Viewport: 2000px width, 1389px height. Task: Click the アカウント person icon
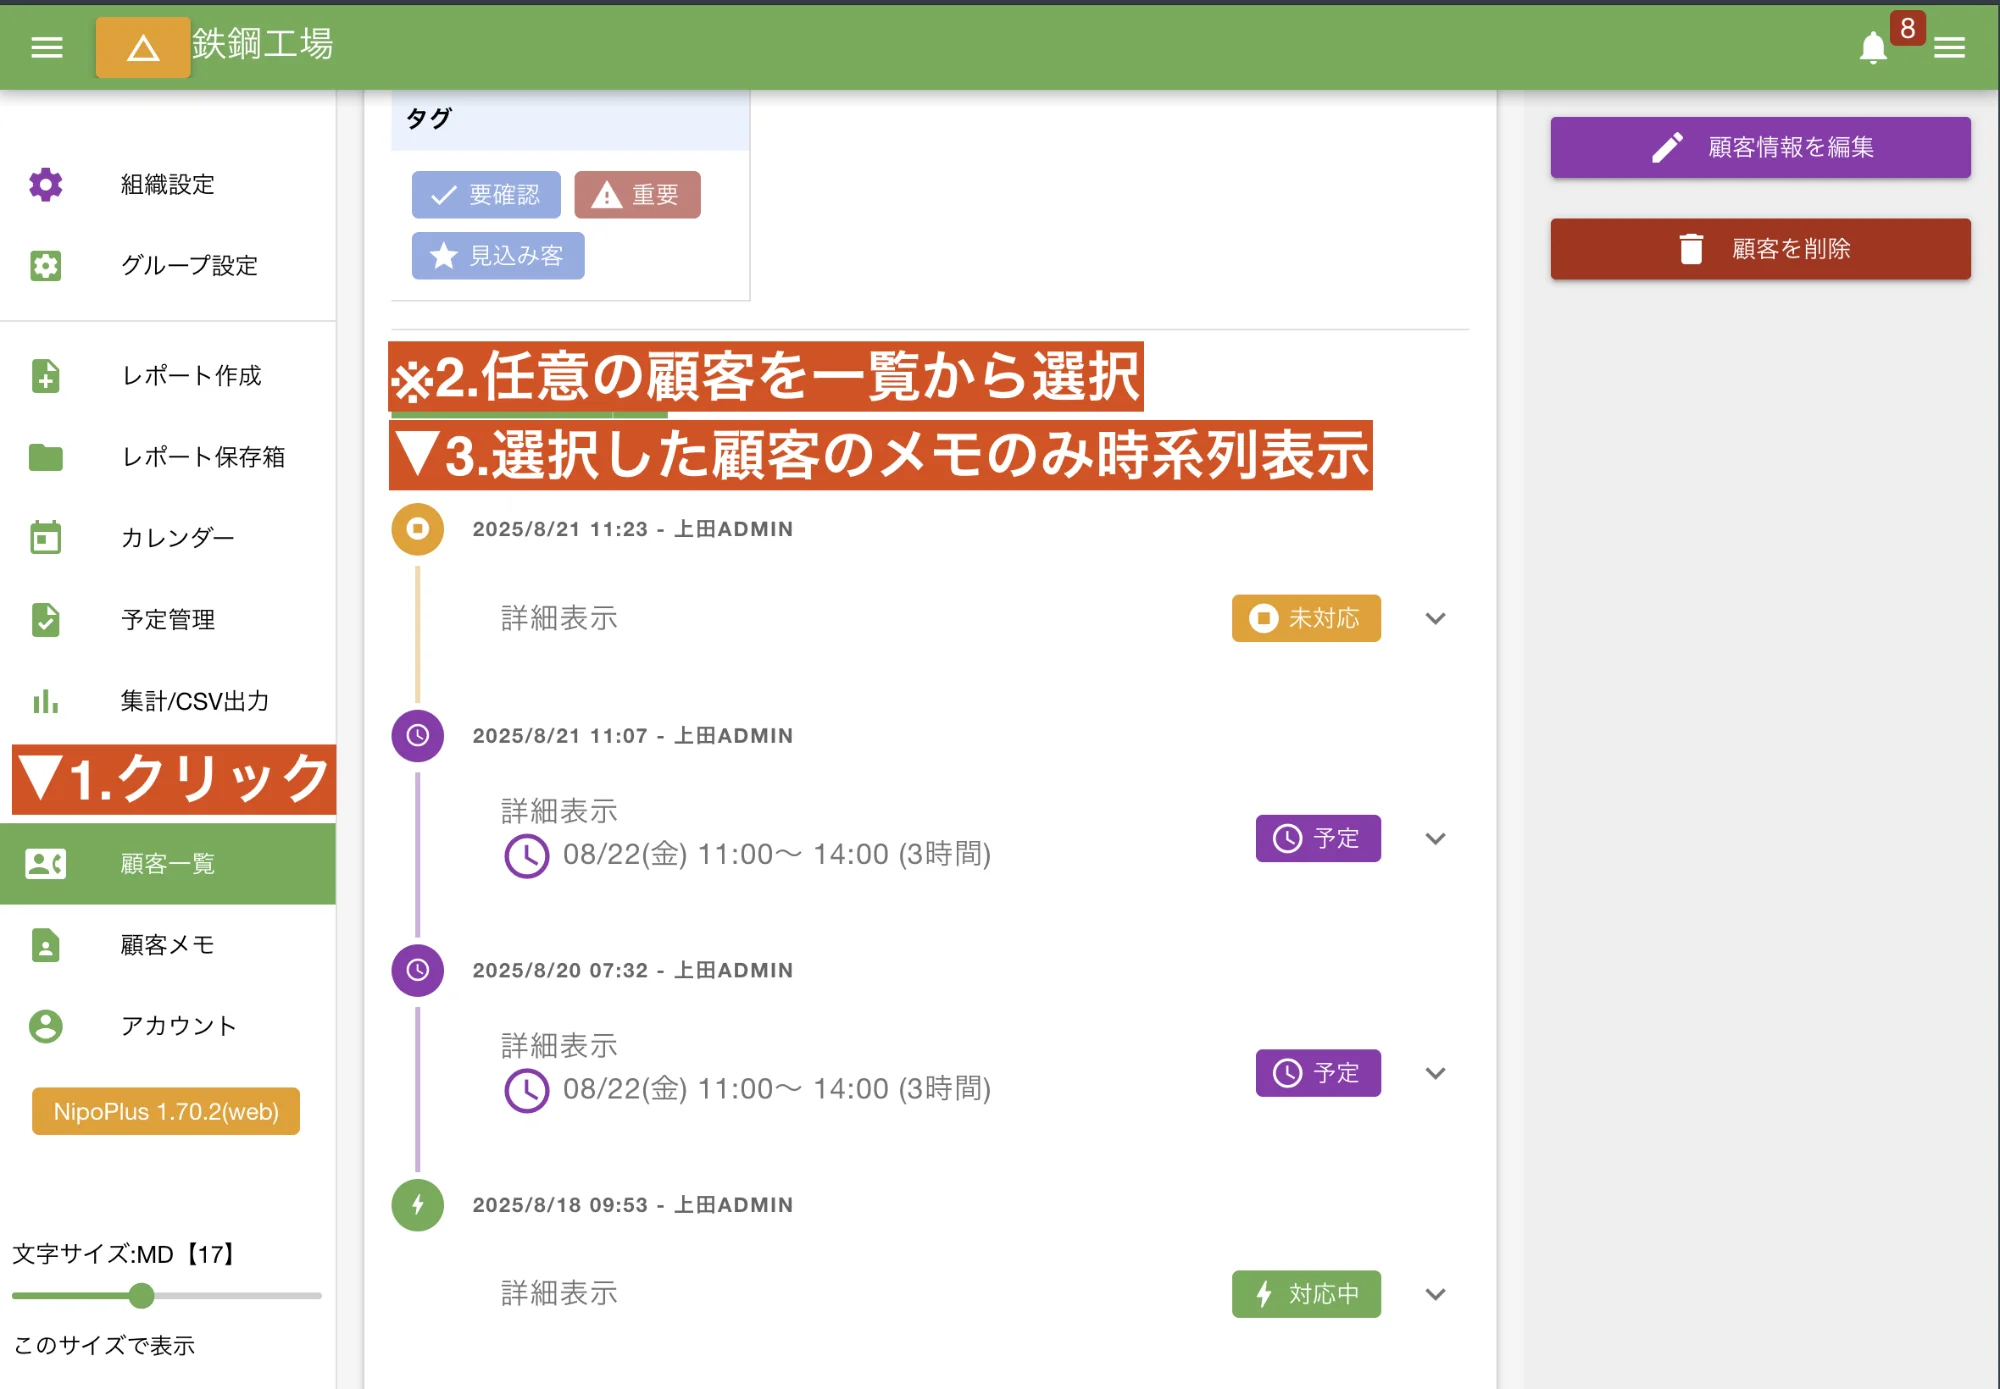[x=45, y=1025]
